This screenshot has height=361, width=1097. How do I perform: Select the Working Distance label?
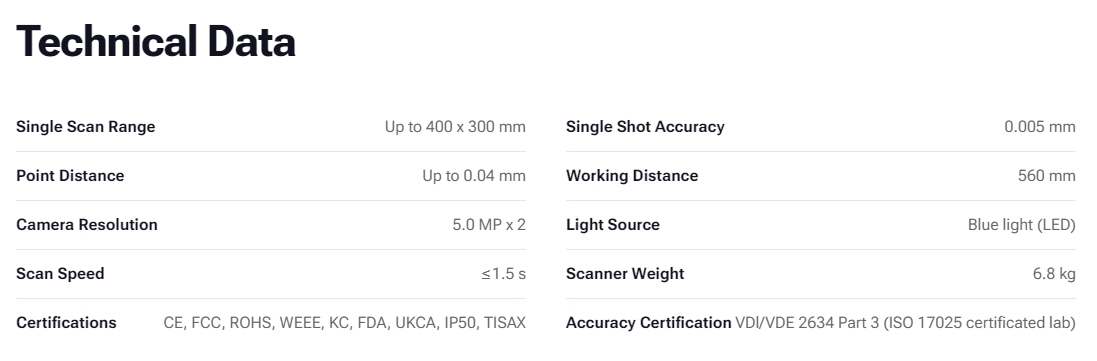pos(632,176)
